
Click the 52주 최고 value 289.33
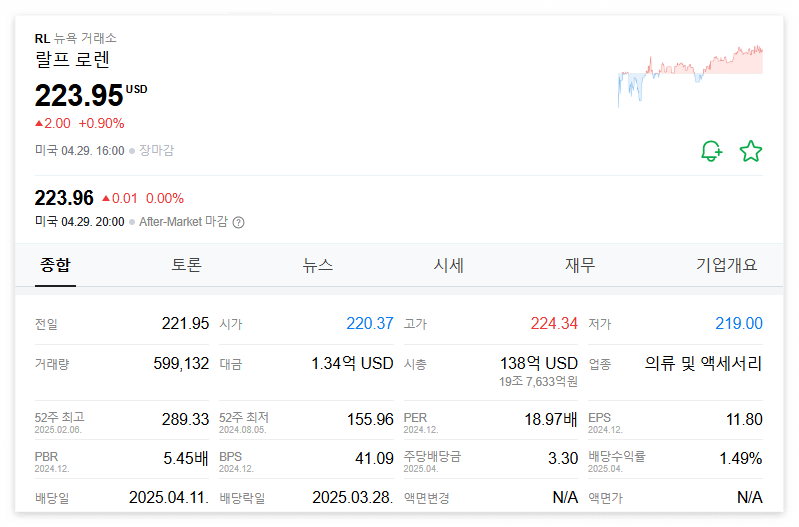(x=185, y=419)
